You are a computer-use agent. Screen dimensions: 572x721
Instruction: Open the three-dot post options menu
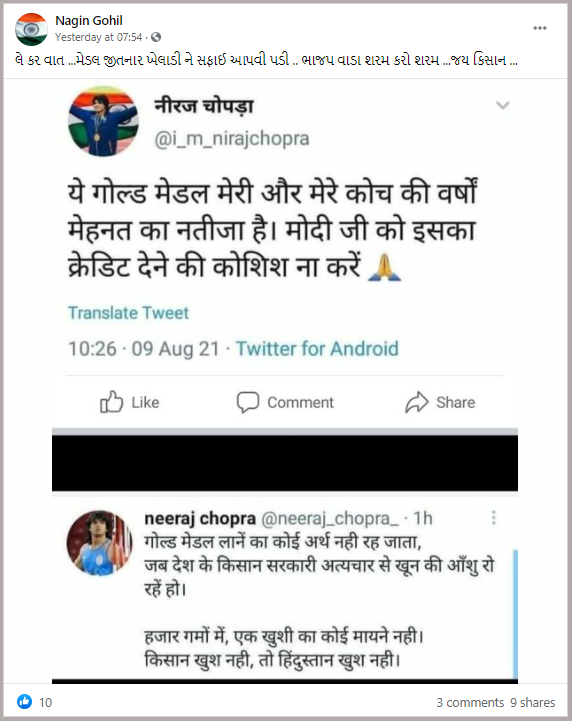pyautogui.click(x=540, y=28)
